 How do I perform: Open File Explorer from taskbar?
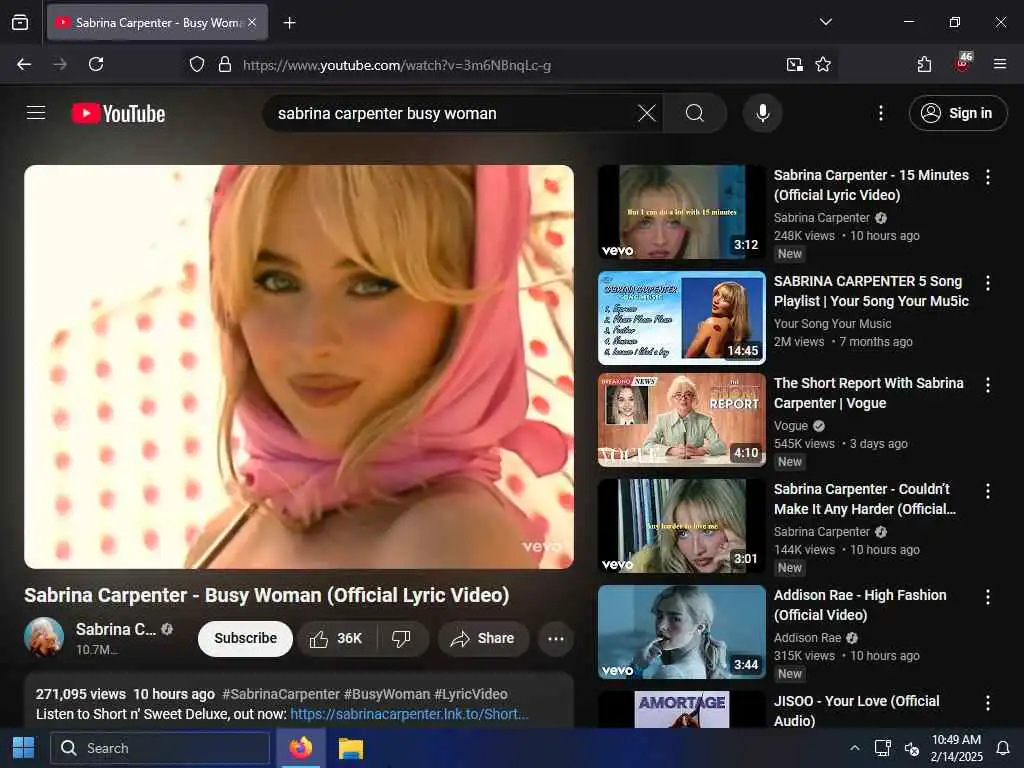(351, 748)
